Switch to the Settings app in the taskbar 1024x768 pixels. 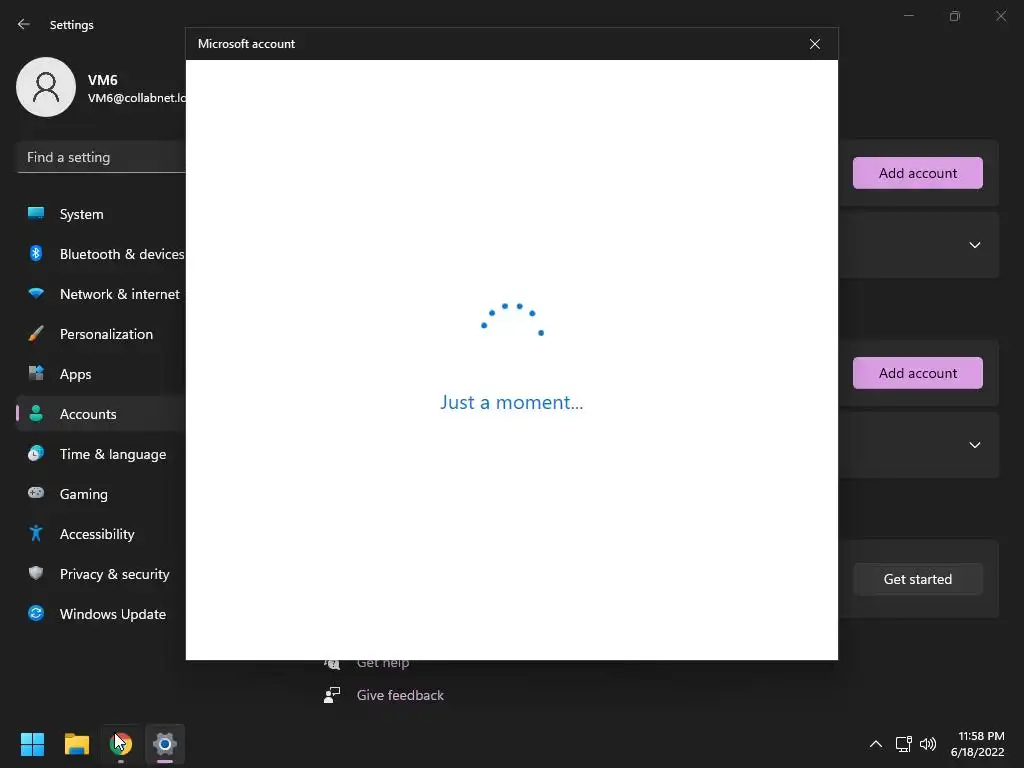(165, 744)
